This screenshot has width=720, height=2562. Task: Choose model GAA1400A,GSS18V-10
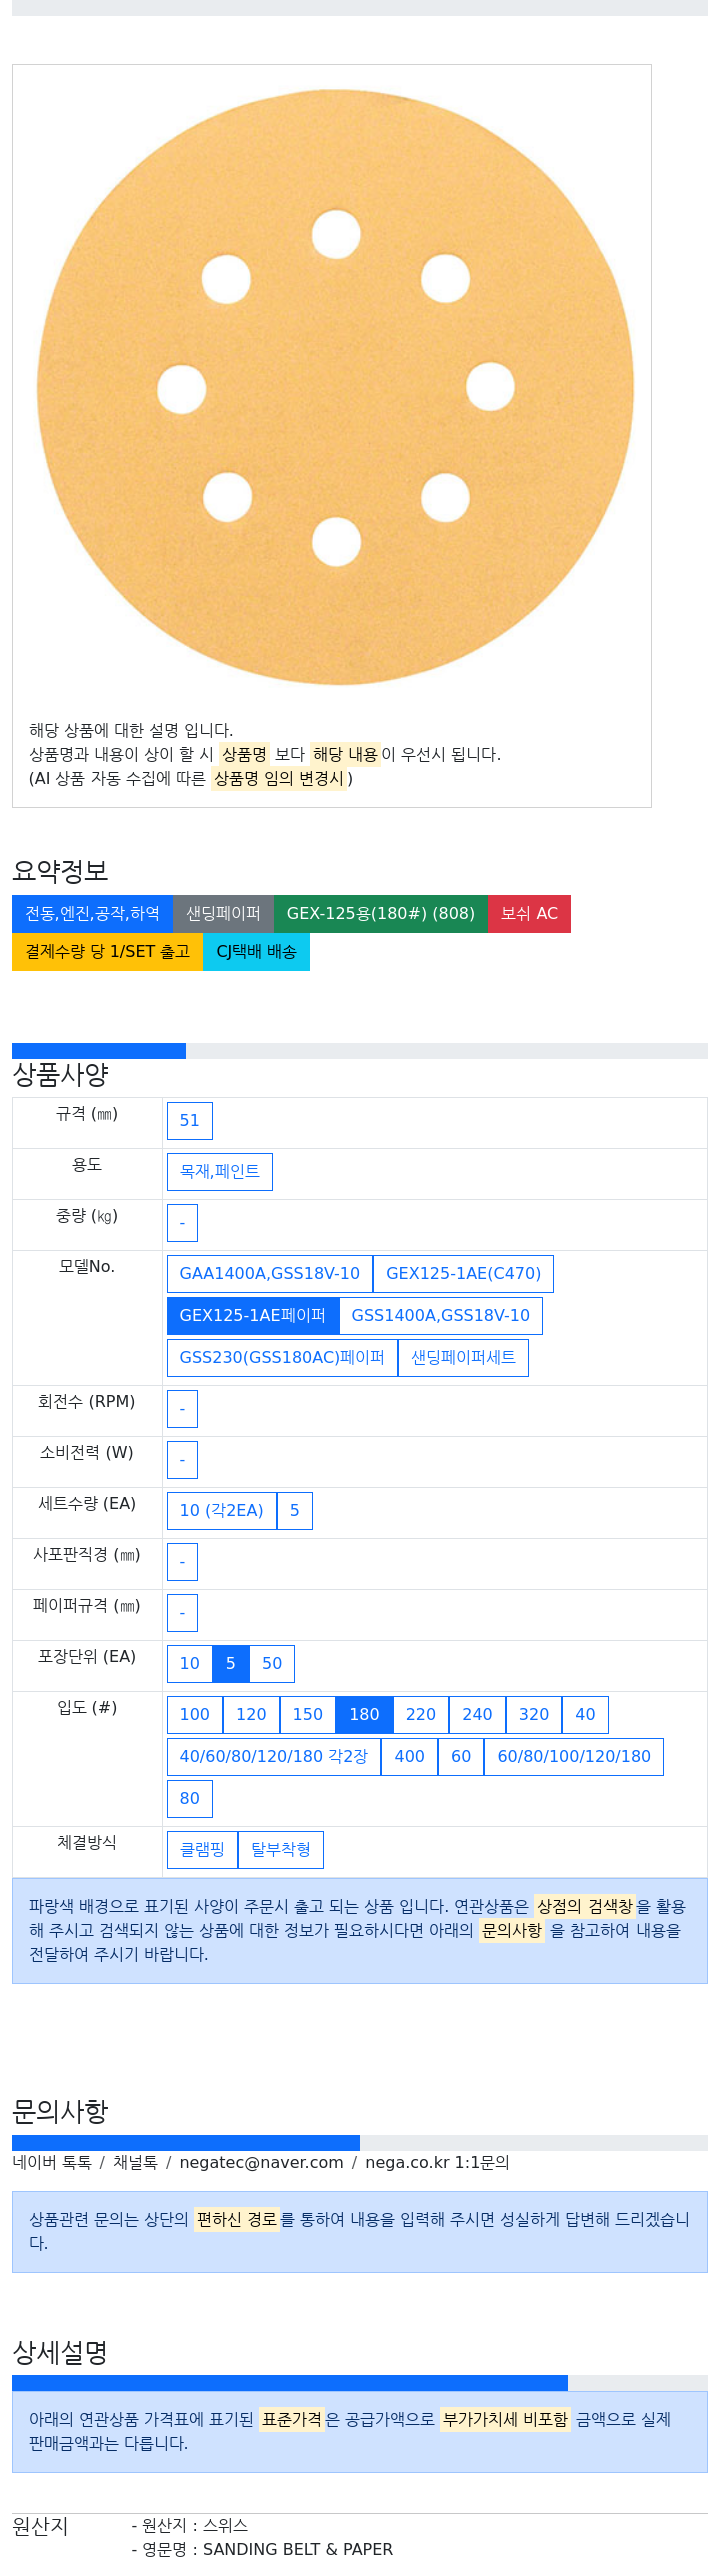point(269,1274)
